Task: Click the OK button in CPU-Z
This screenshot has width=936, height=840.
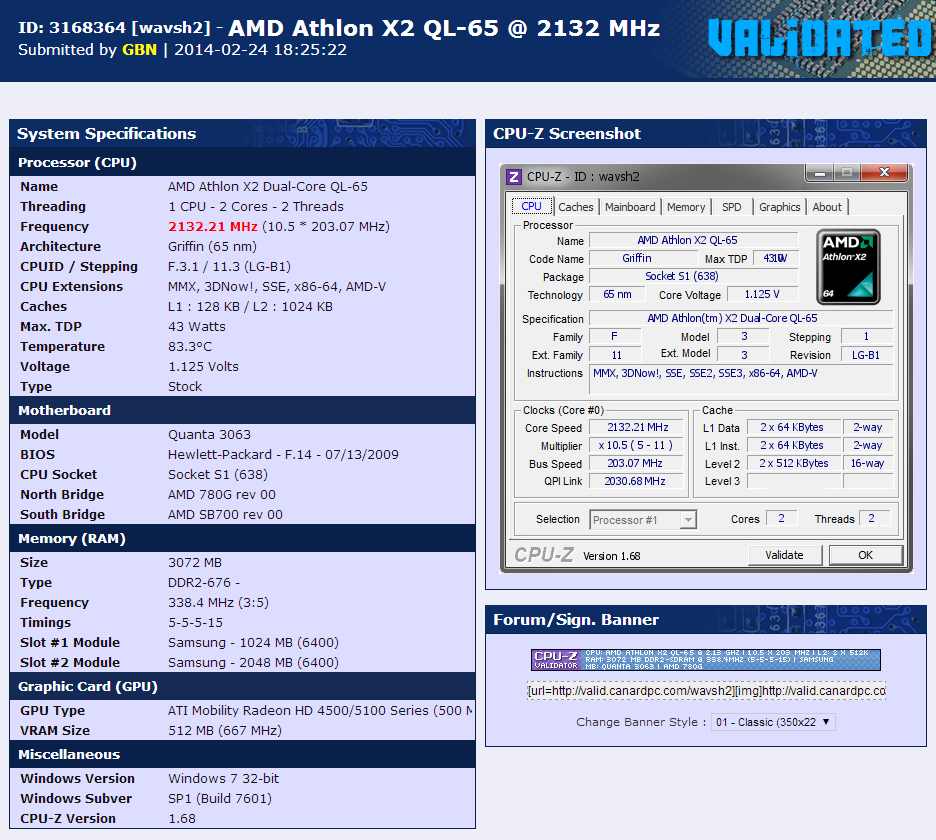Action: click(x=866, y=555)
